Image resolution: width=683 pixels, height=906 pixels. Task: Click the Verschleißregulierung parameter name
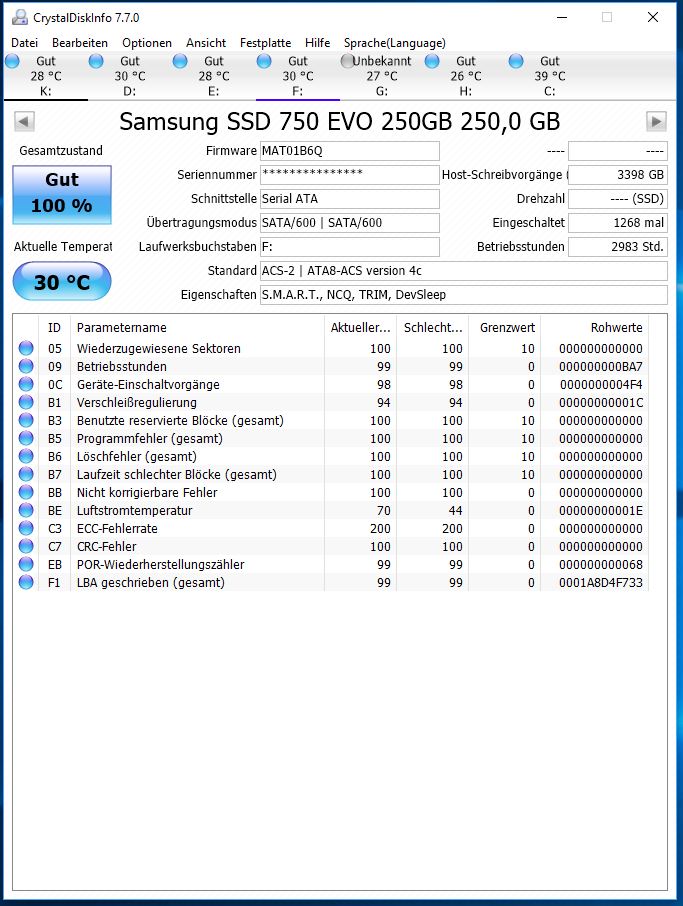137,402
